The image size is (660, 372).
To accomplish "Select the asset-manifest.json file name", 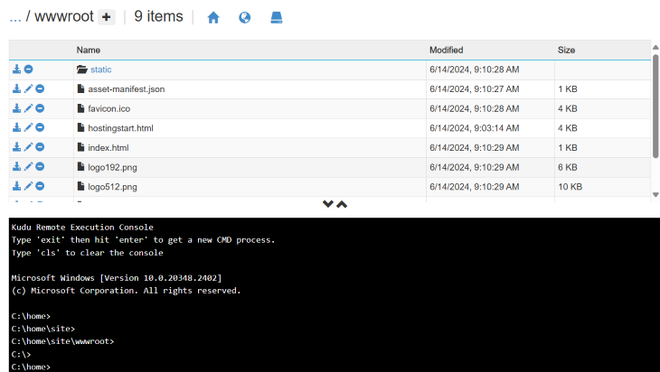I will coord(126,89).
